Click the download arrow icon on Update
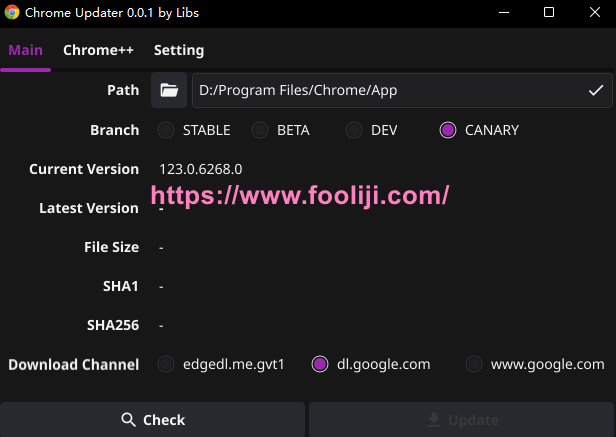Image resolution: width=616 pixels, height=437 pixels. [x=433, y=420]
